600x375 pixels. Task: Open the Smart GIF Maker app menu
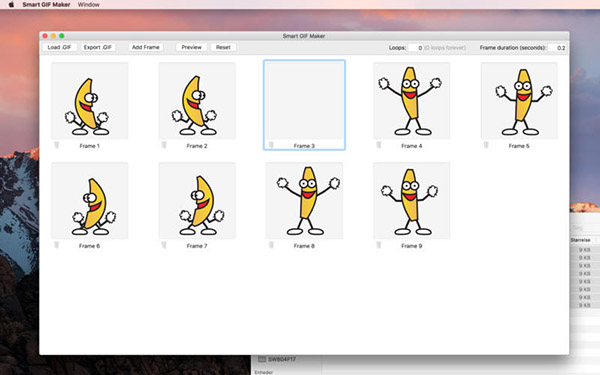(46, 5)
